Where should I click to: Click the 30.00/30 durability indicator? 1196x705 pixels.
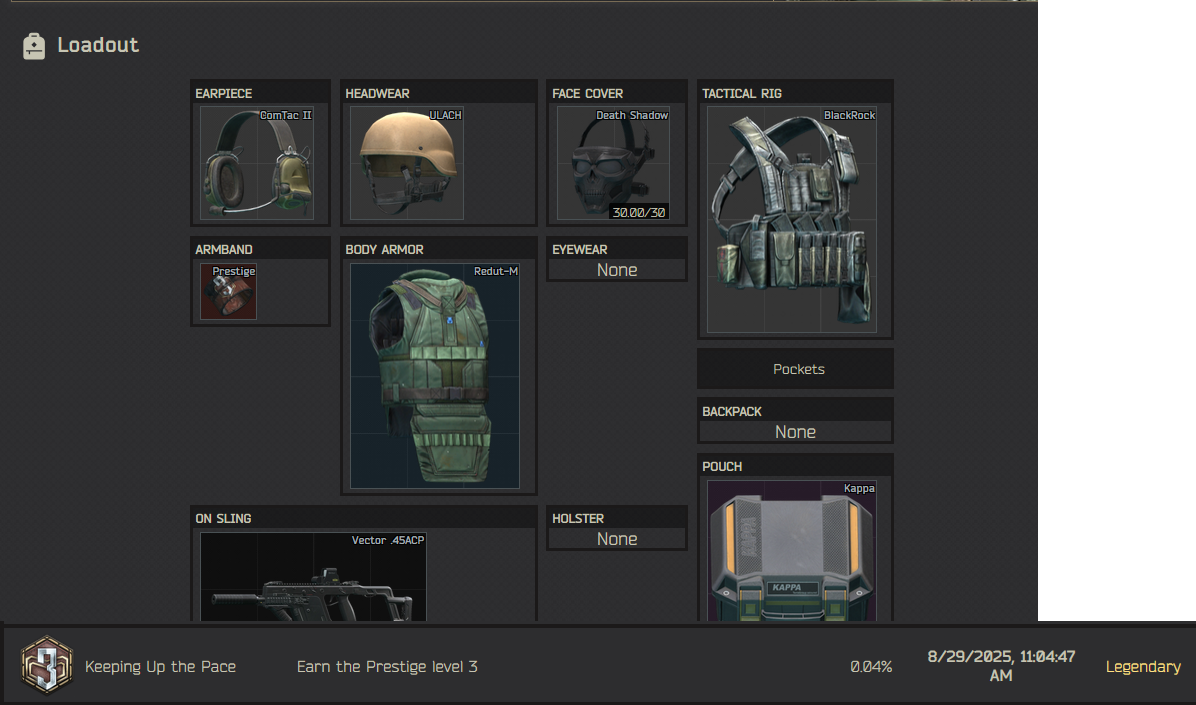pyautogui.click(x=639, y=212)
